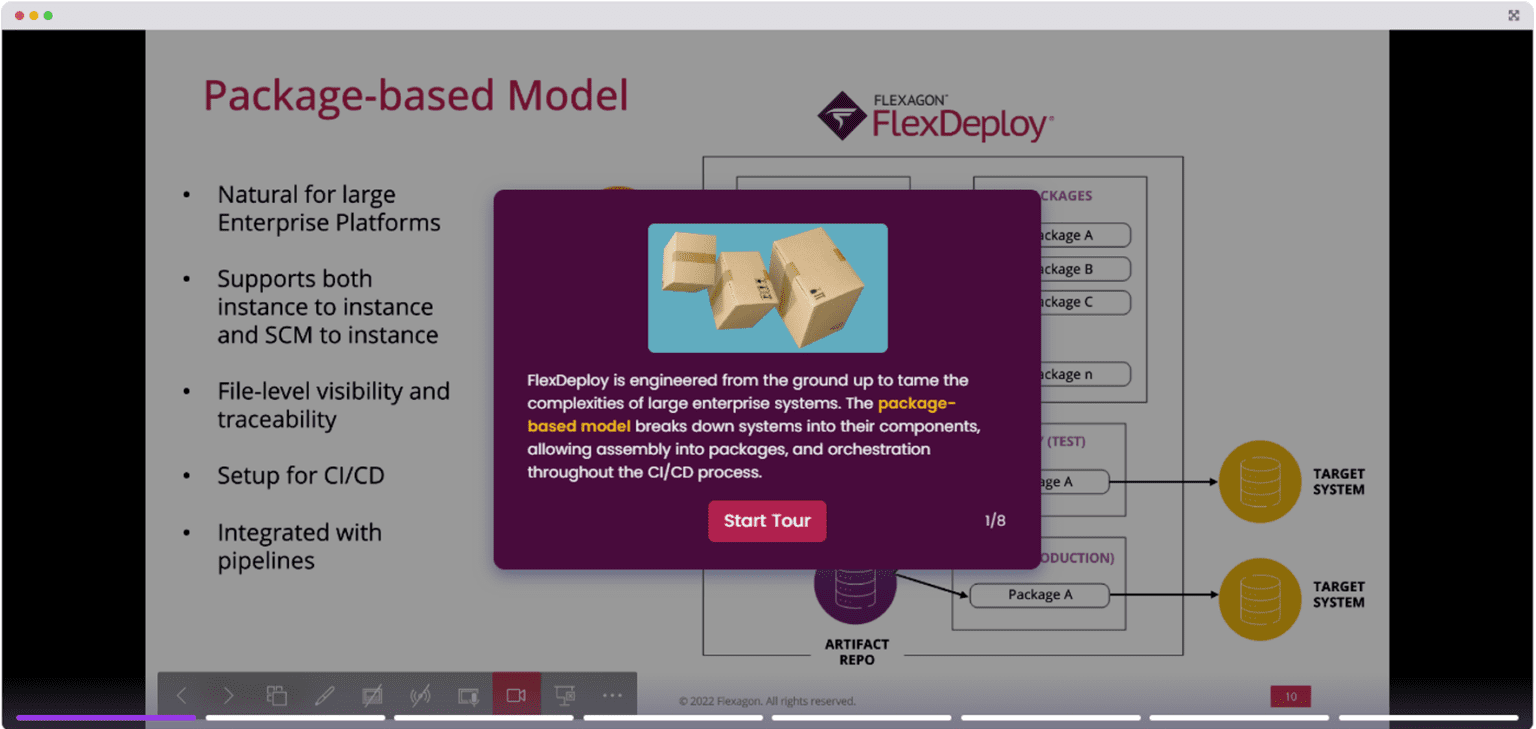Open the slide overview icon
This screenshot has height=729, width=1536.
click(x=276, y=695)
